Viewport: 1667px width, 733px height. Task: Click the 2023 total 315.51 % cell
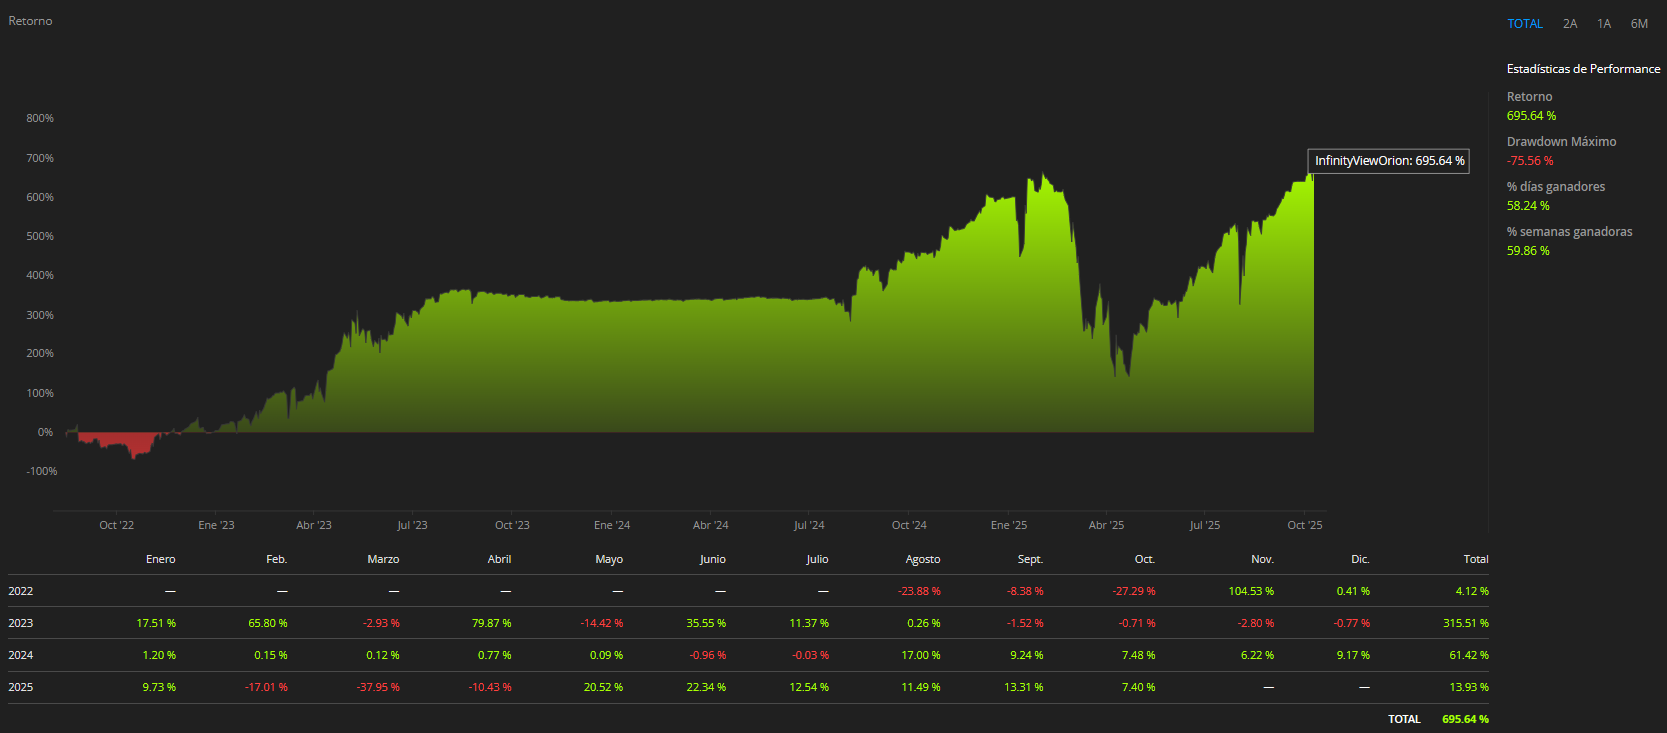tap(1465, 623)
